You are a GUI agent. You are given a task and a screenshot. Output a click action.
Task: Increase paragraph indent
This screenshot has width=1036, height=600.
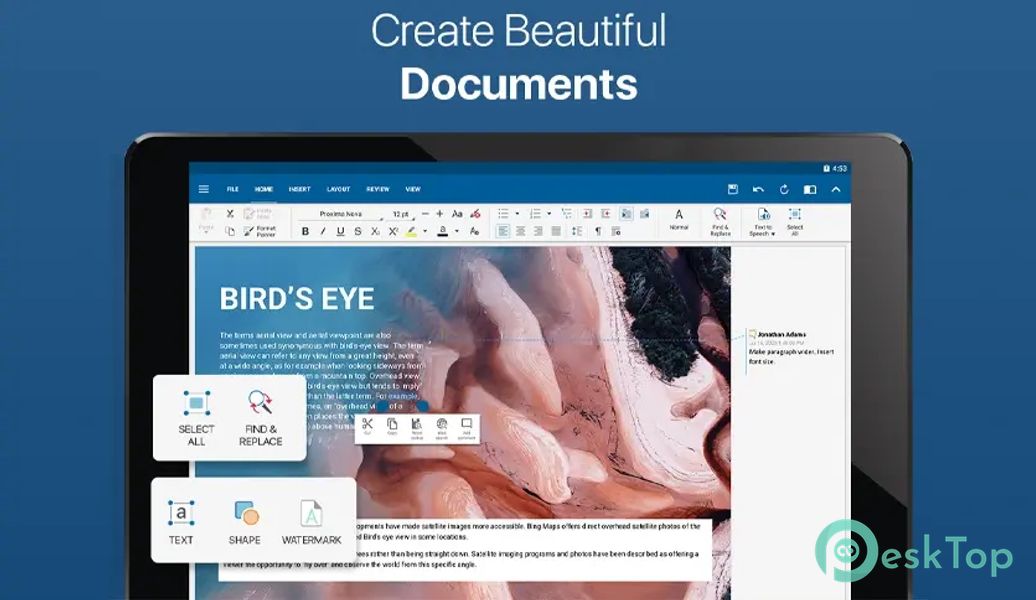click(606, 213)
